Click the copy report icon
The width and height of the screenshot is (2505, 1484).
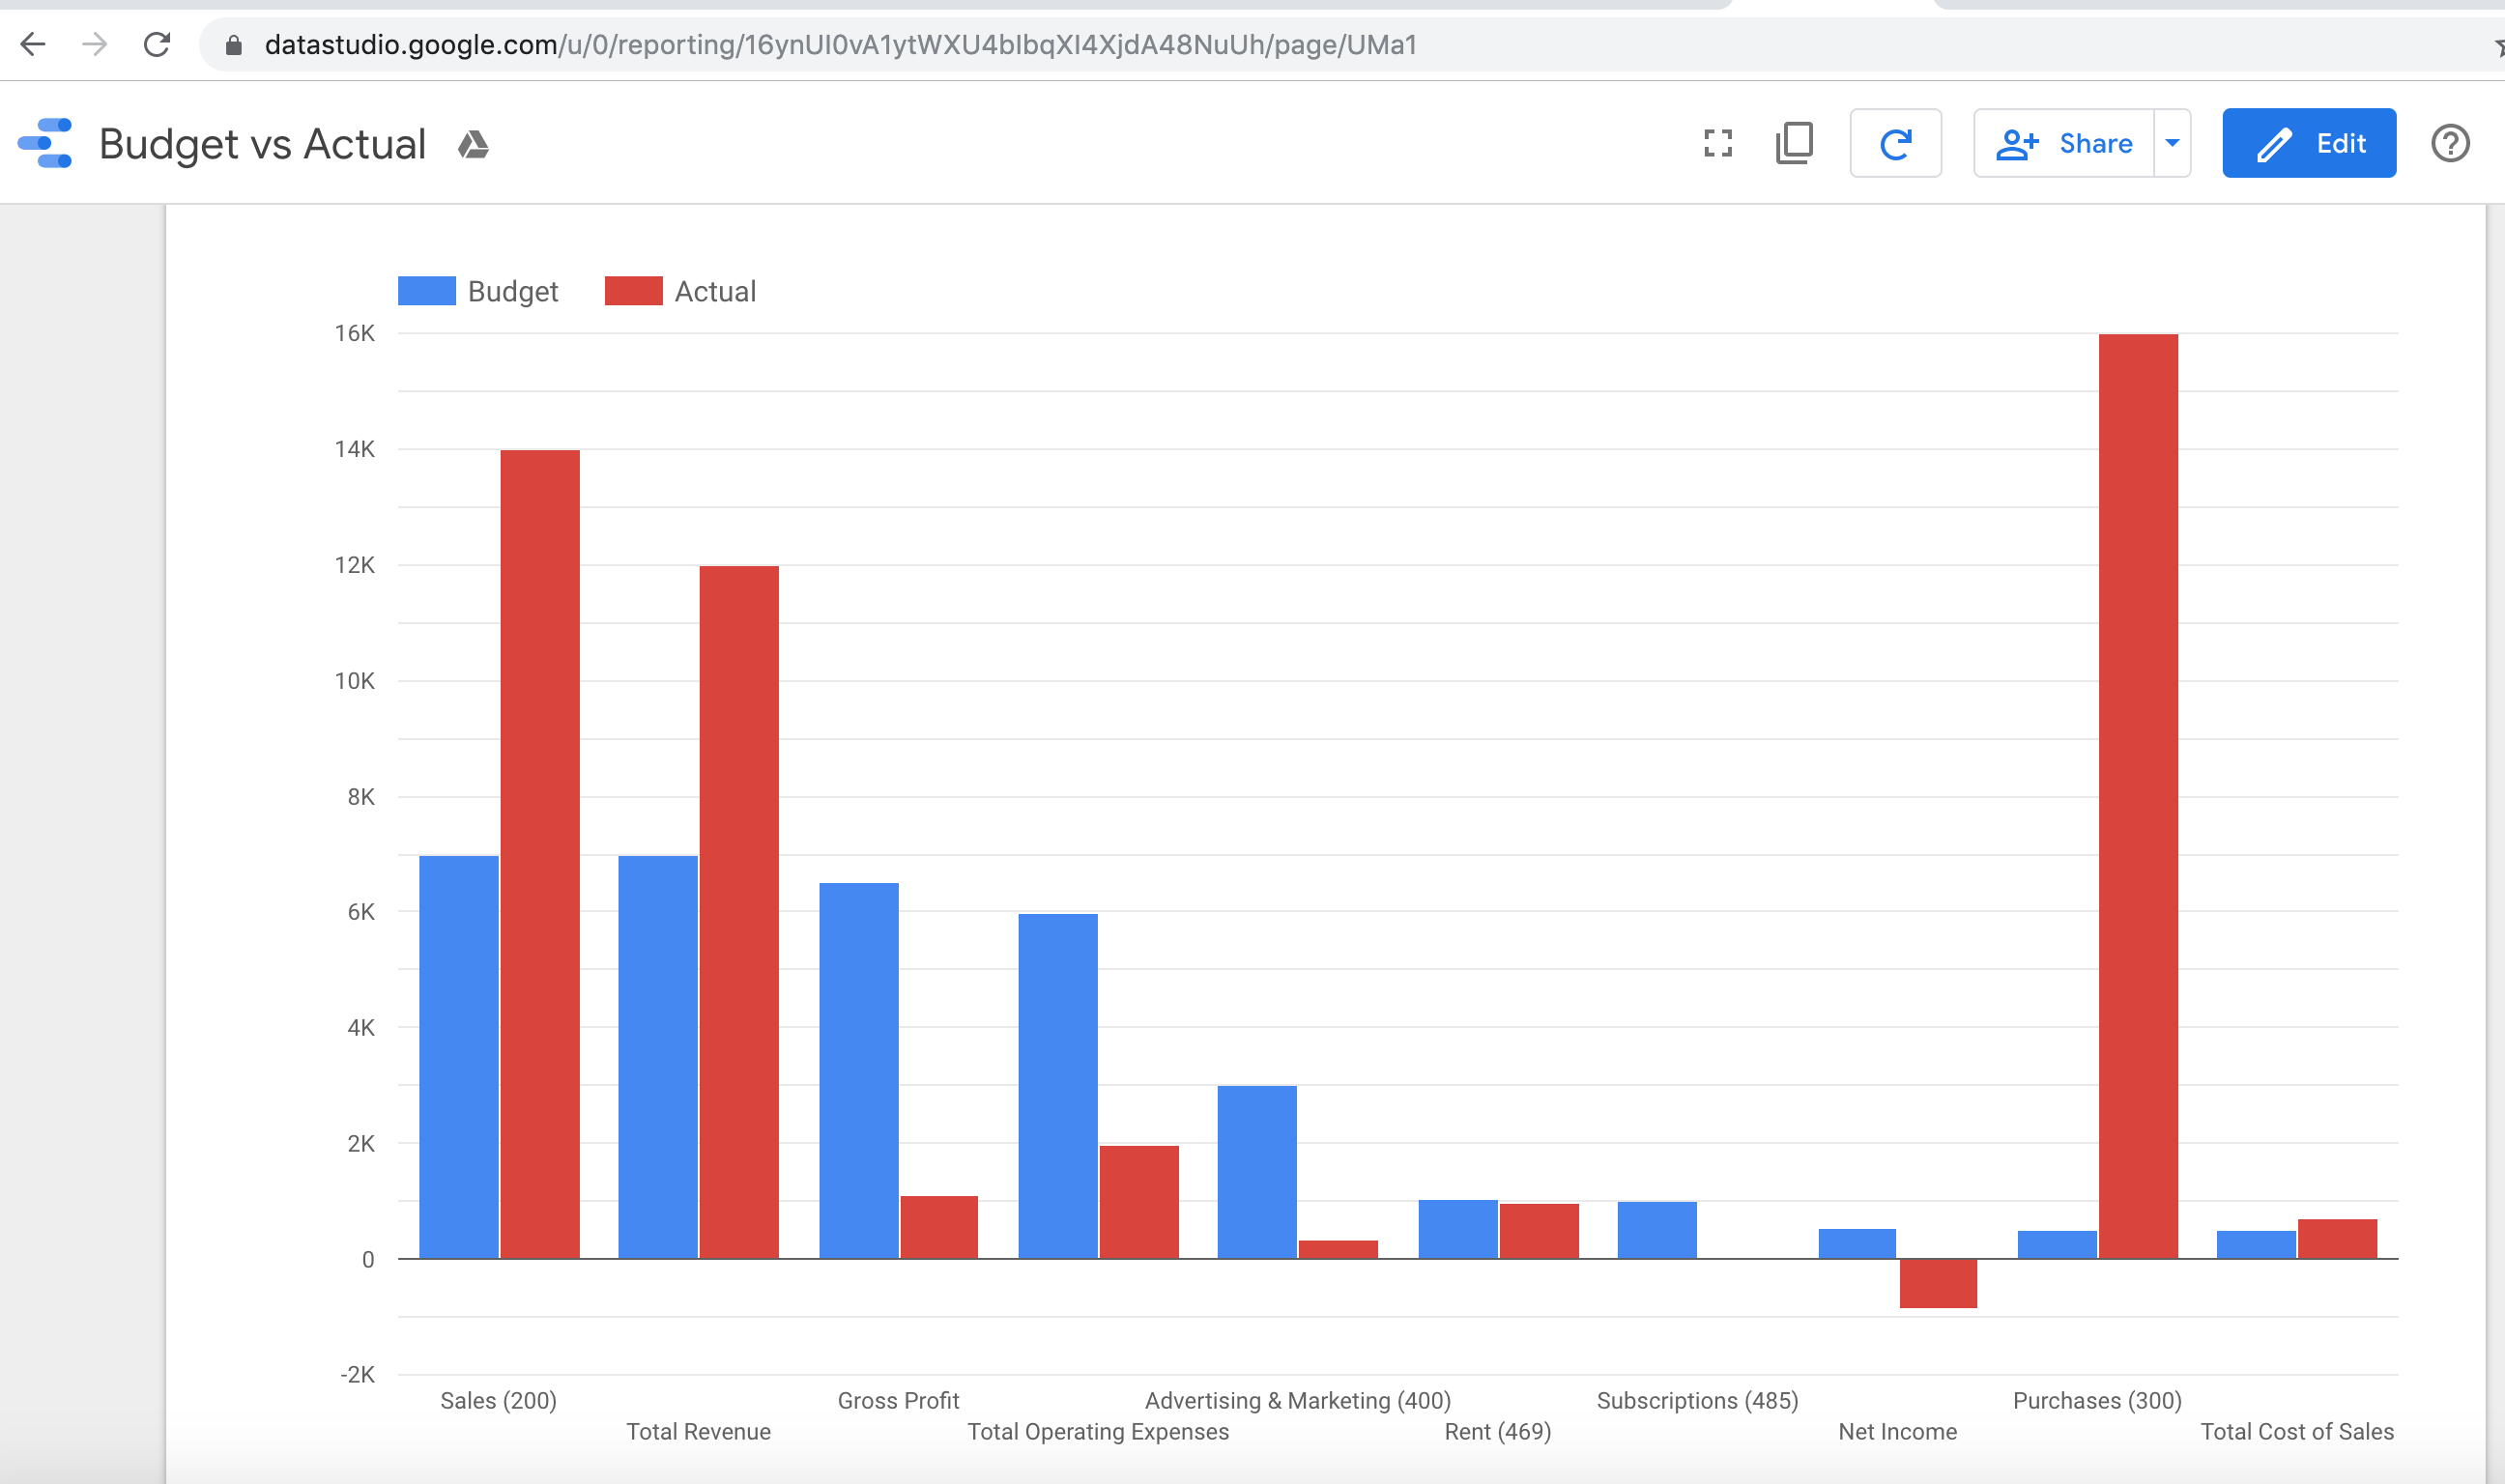pos(1794,144)
